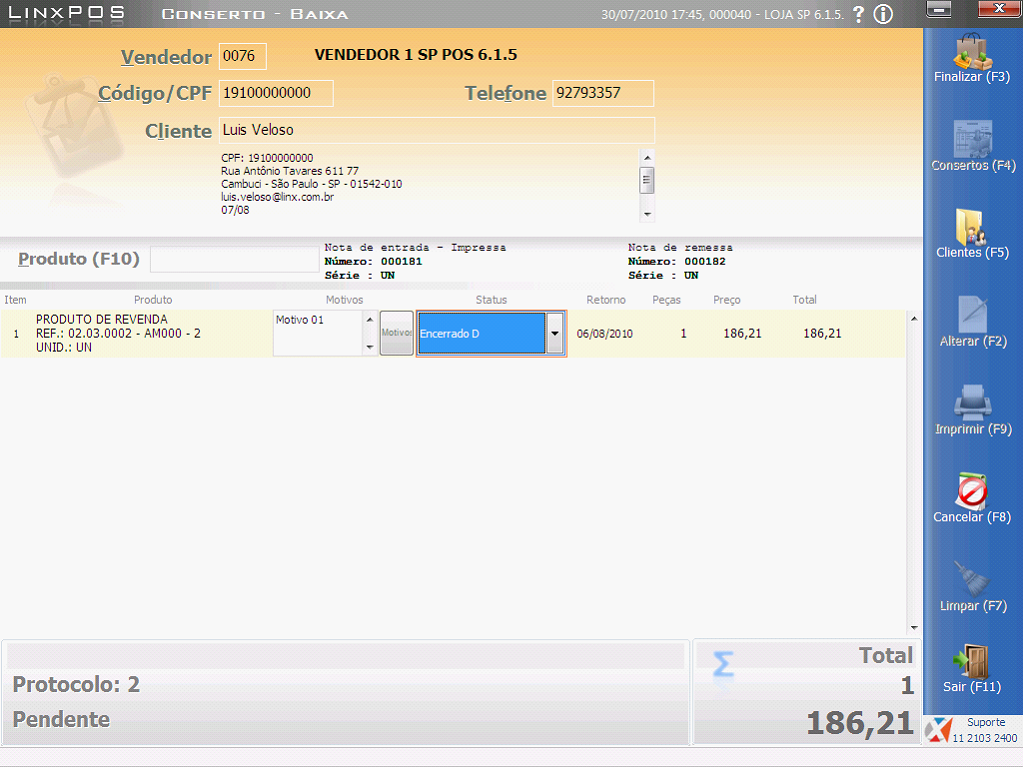Click the Status column header
This screenshot has height=768, width=1024.
(491, 300)
